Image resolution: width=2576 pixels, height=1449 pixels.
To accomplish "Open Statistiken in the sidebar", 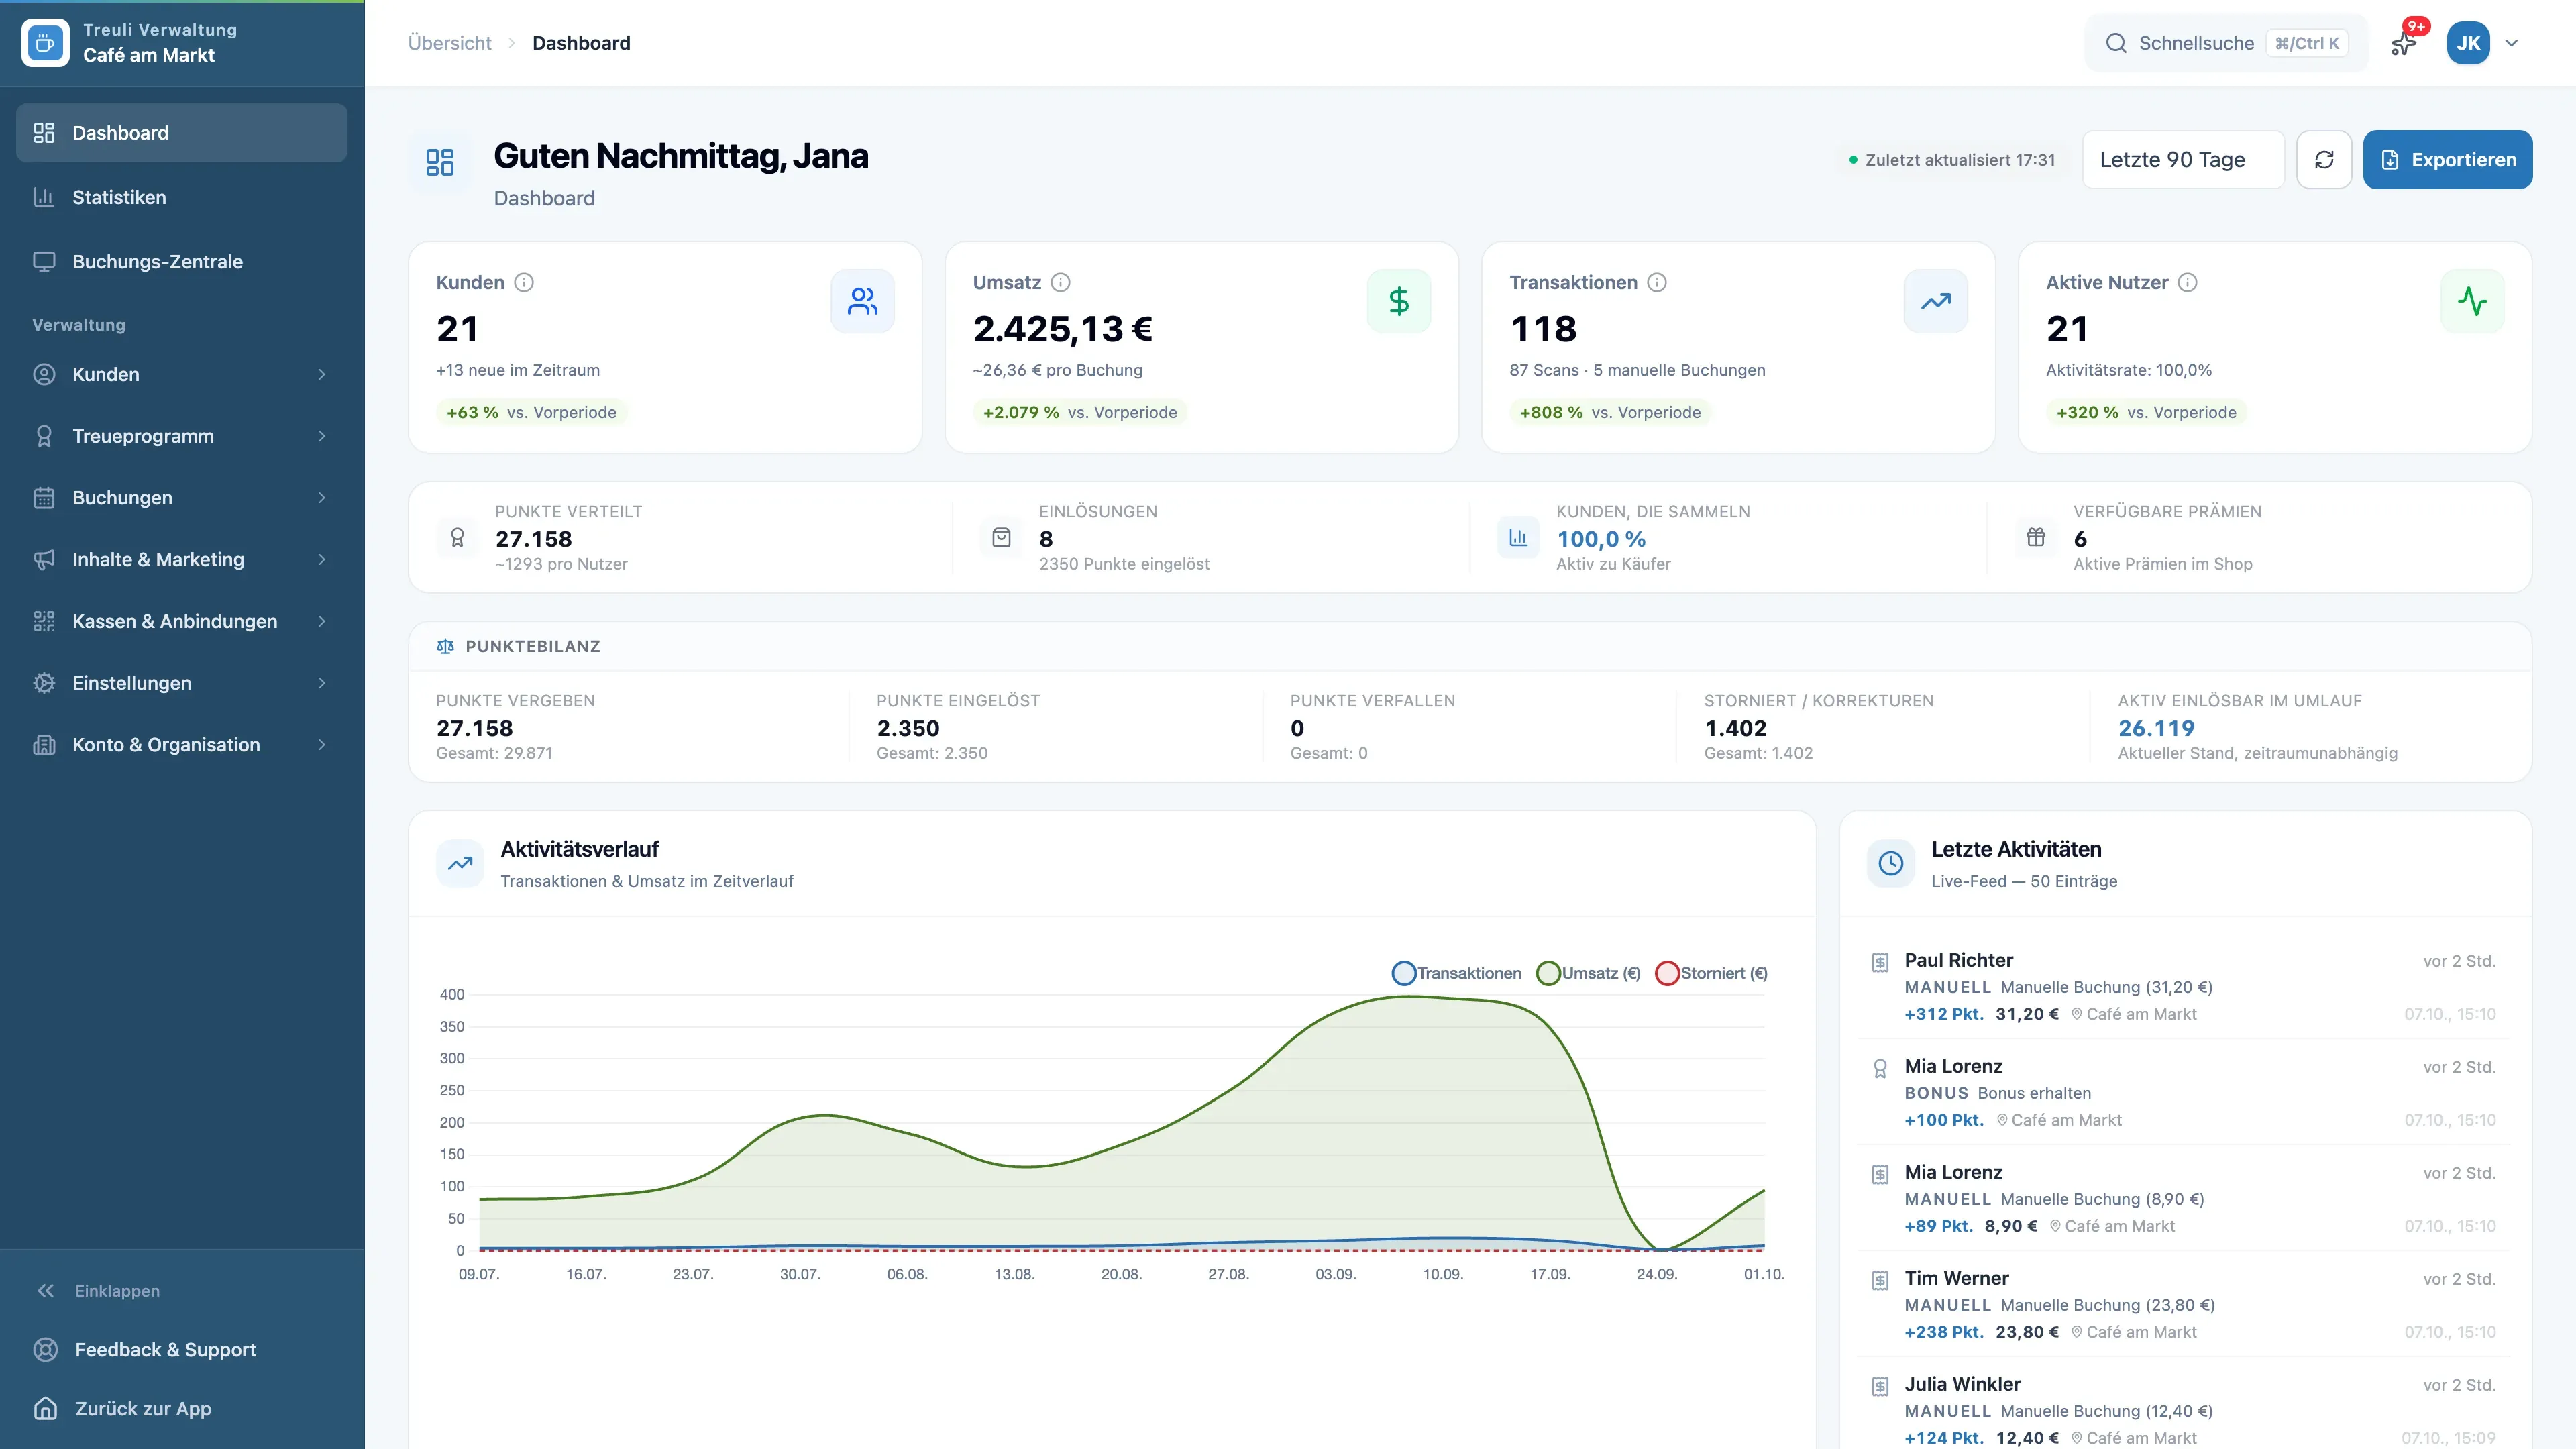I will pos(182,198).
